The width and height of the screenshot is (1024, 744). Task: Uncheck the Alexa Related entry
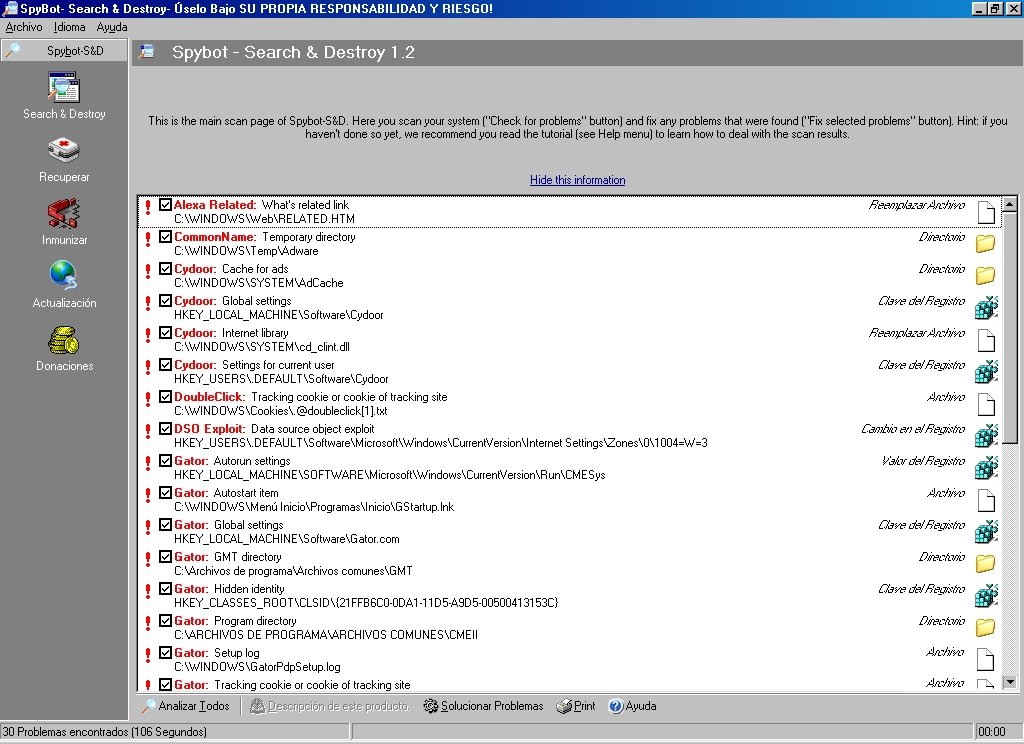tap(165, 204)
